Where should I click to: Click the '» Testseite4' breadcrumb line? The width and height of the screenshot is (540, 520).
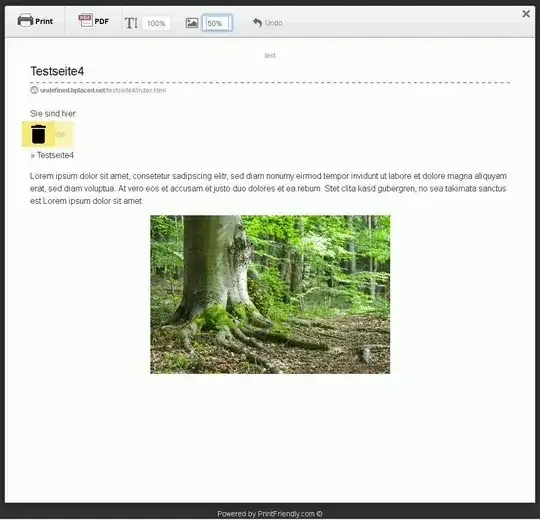click(x=52, y=155)
